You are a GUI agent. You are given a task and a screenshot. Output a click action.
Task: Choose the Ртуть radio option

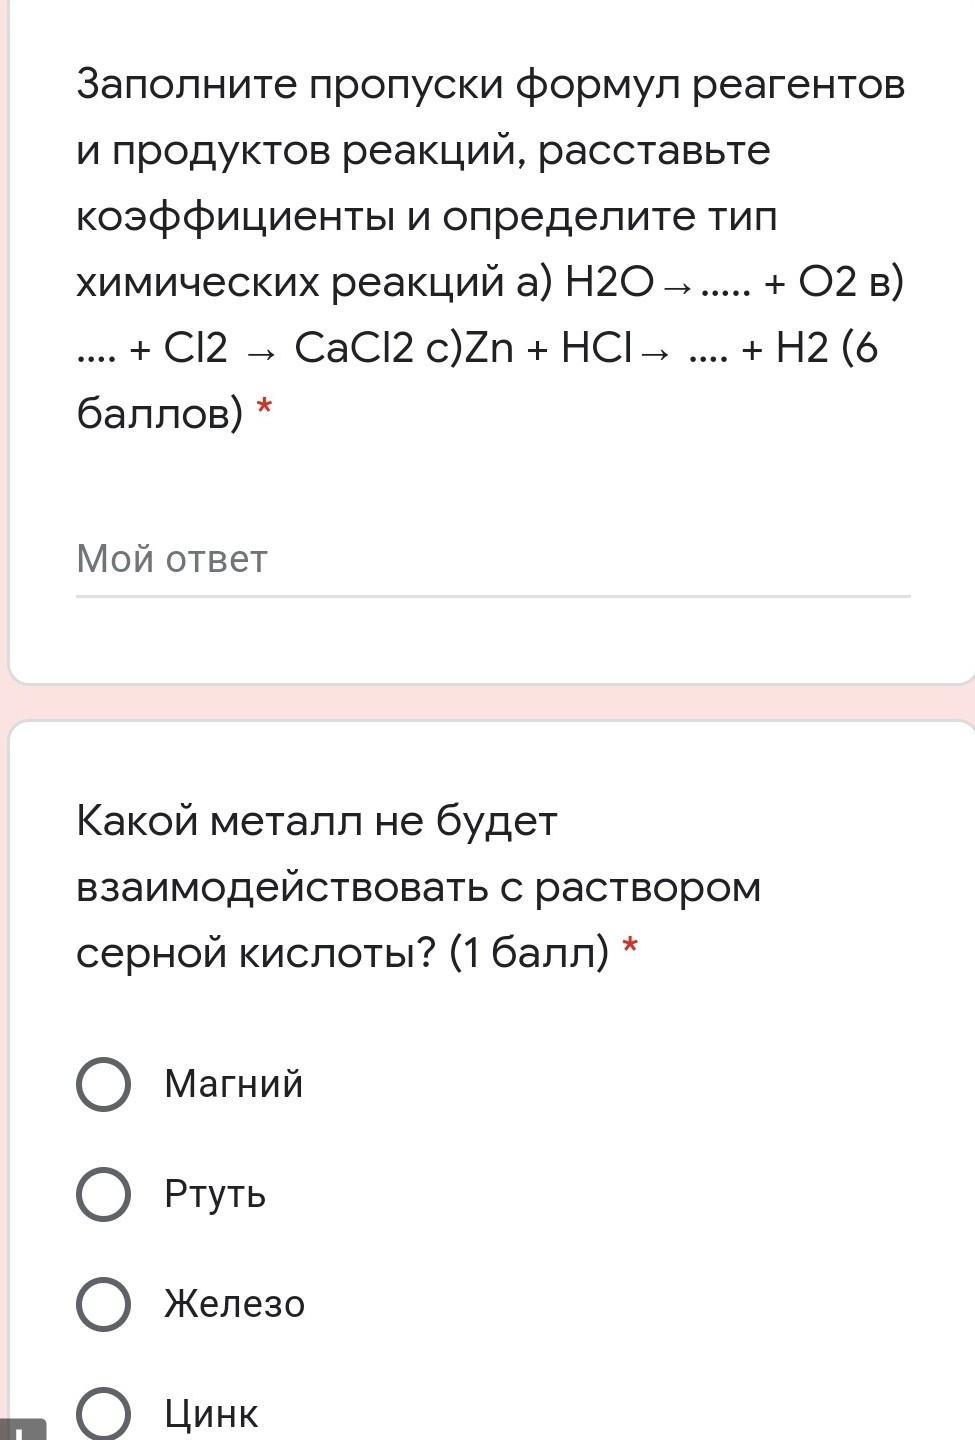point(103,1194)
